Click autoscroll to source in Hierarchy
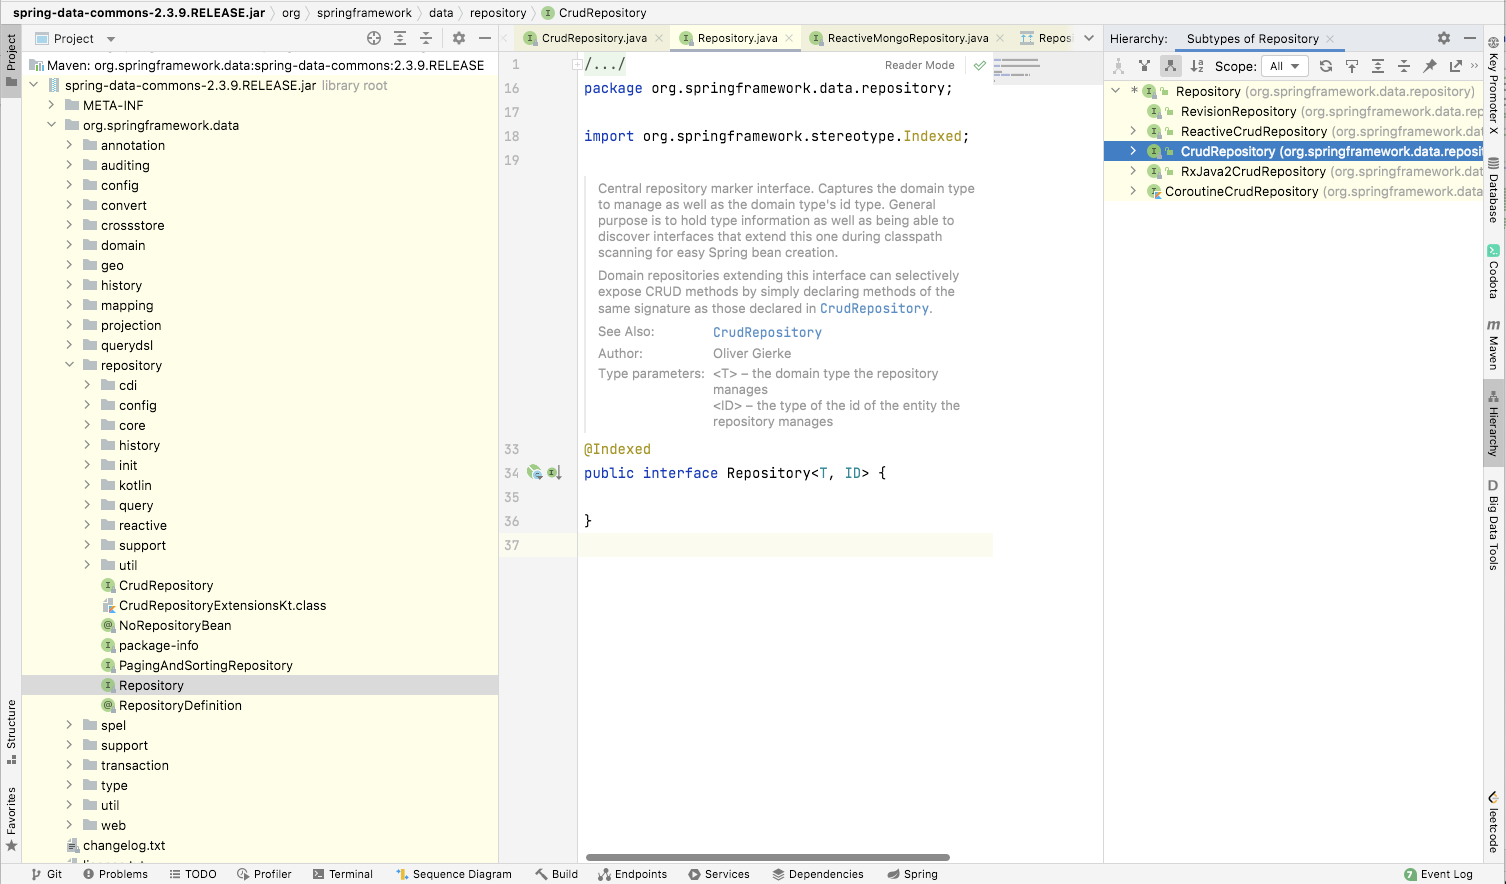 [x=1352, y=66]
